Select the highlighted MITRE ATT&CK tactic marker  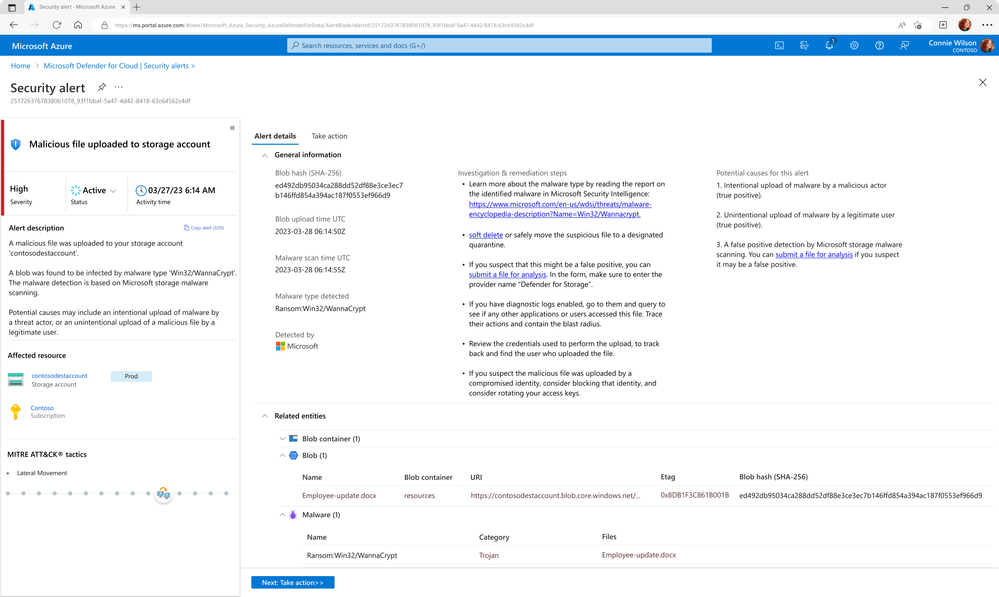pos(164,493)
